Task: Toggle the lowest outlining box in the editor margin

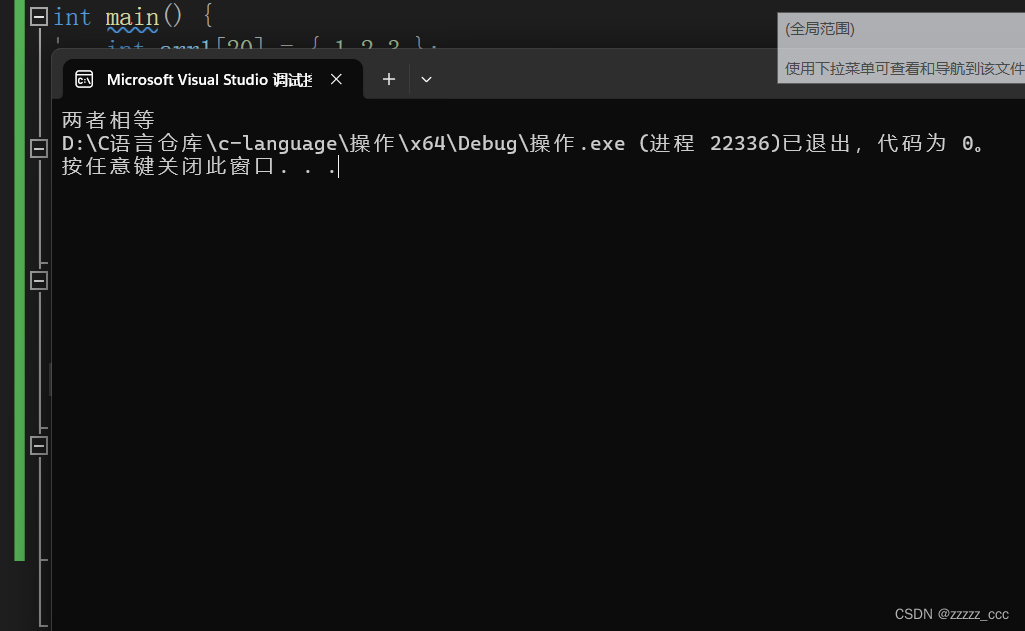Action: point(39,446)
